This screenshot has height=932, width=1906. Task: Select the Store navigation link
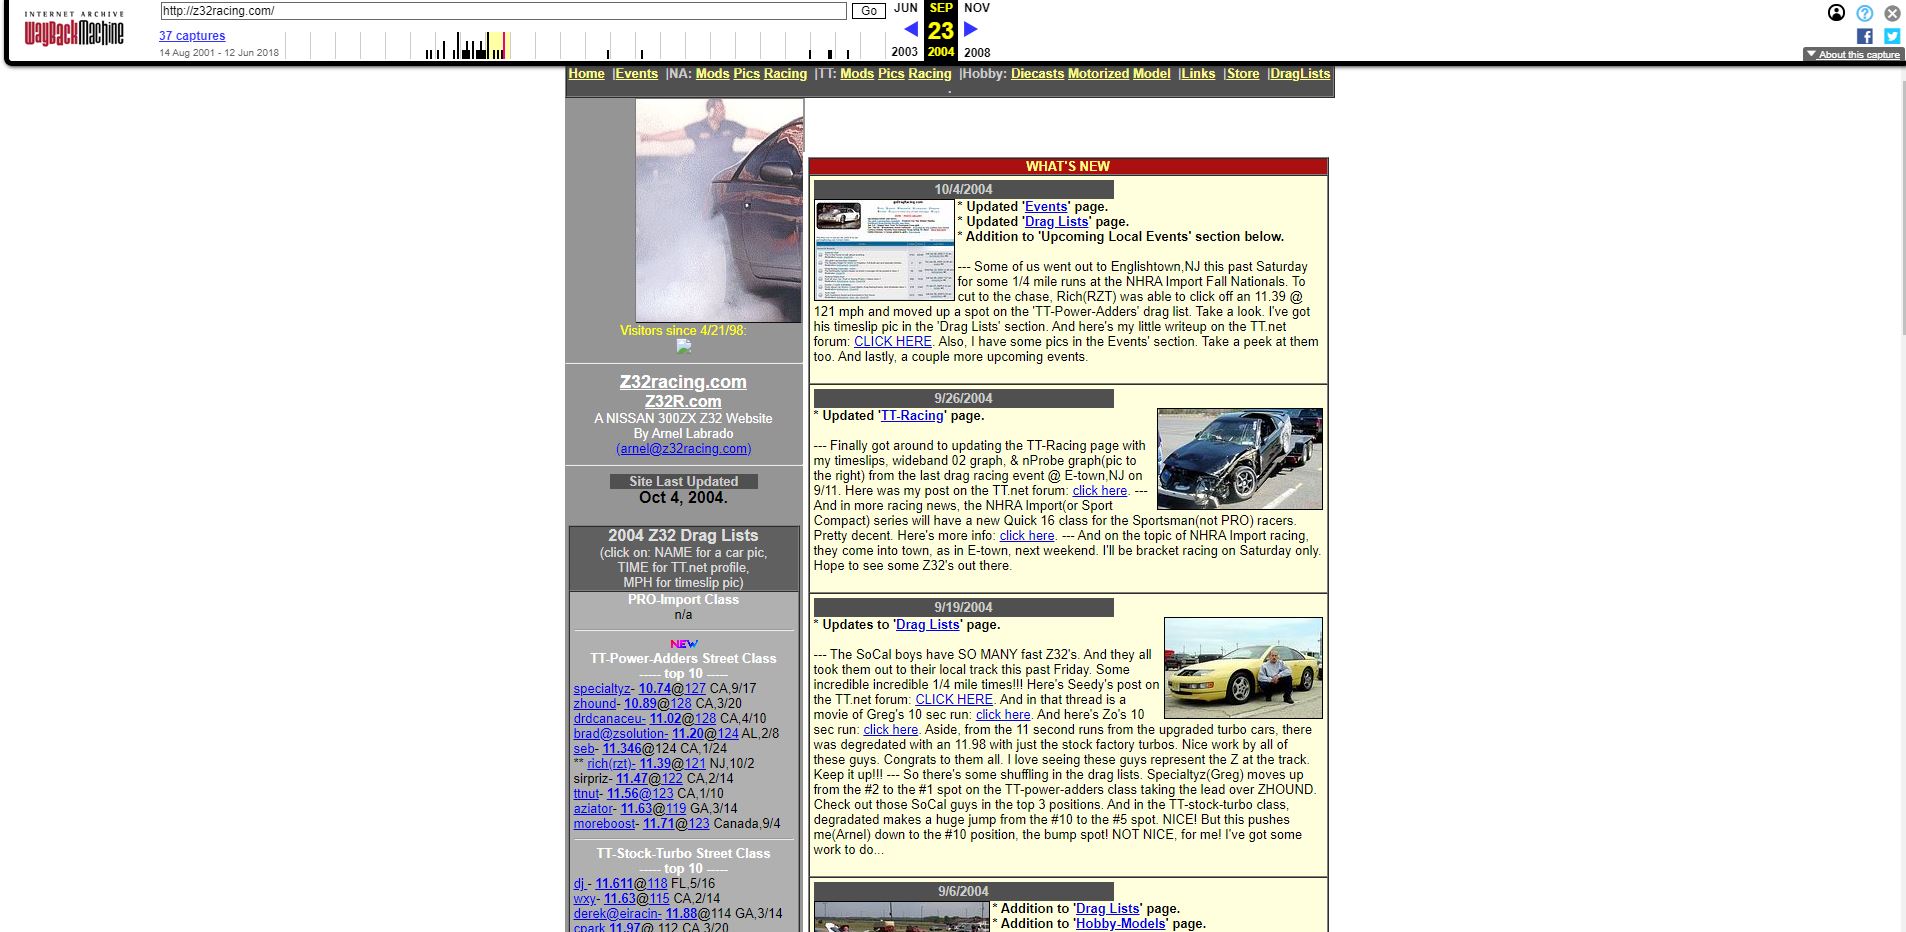tap(1242, 74)
